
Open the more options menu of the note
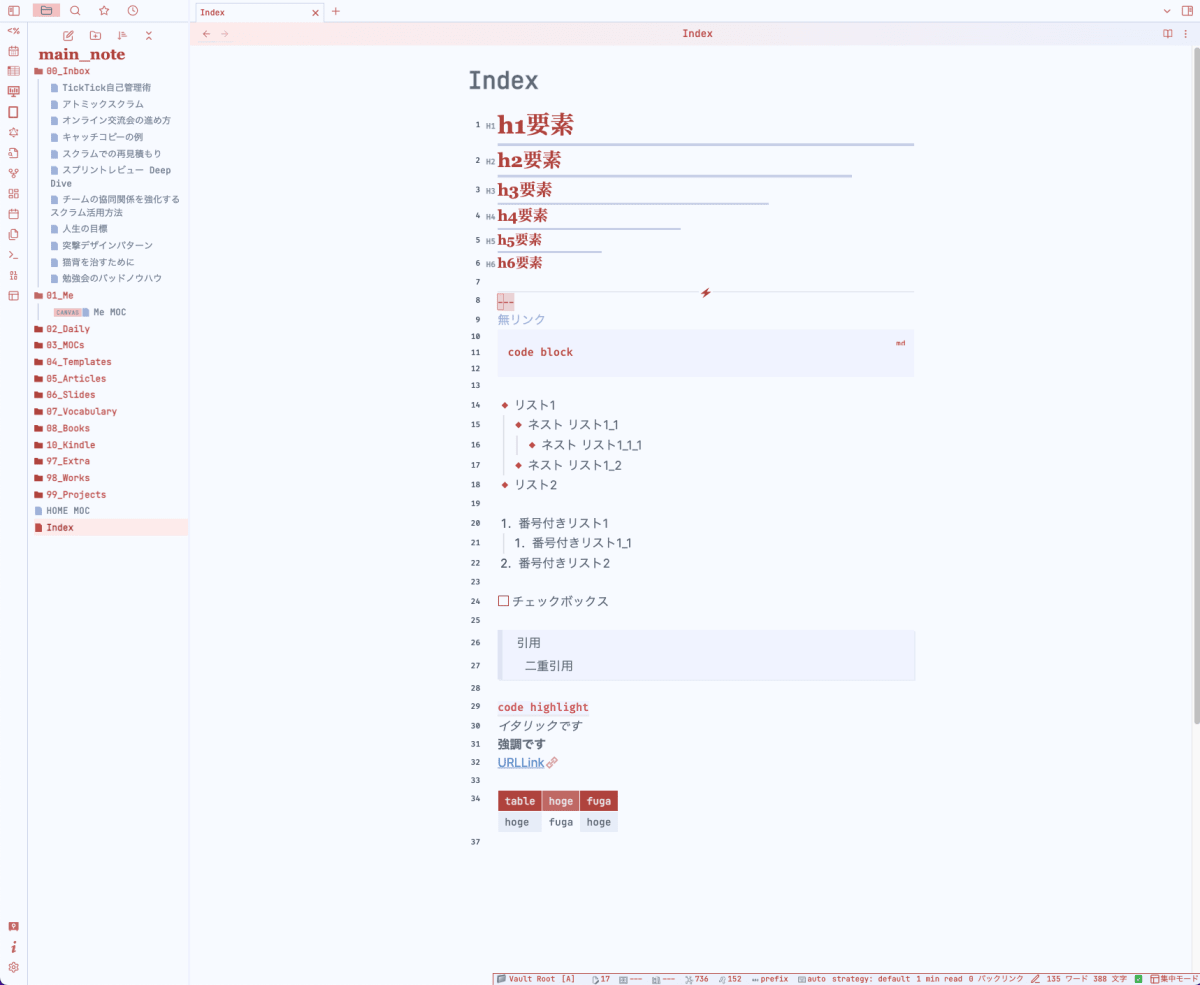1186,33
